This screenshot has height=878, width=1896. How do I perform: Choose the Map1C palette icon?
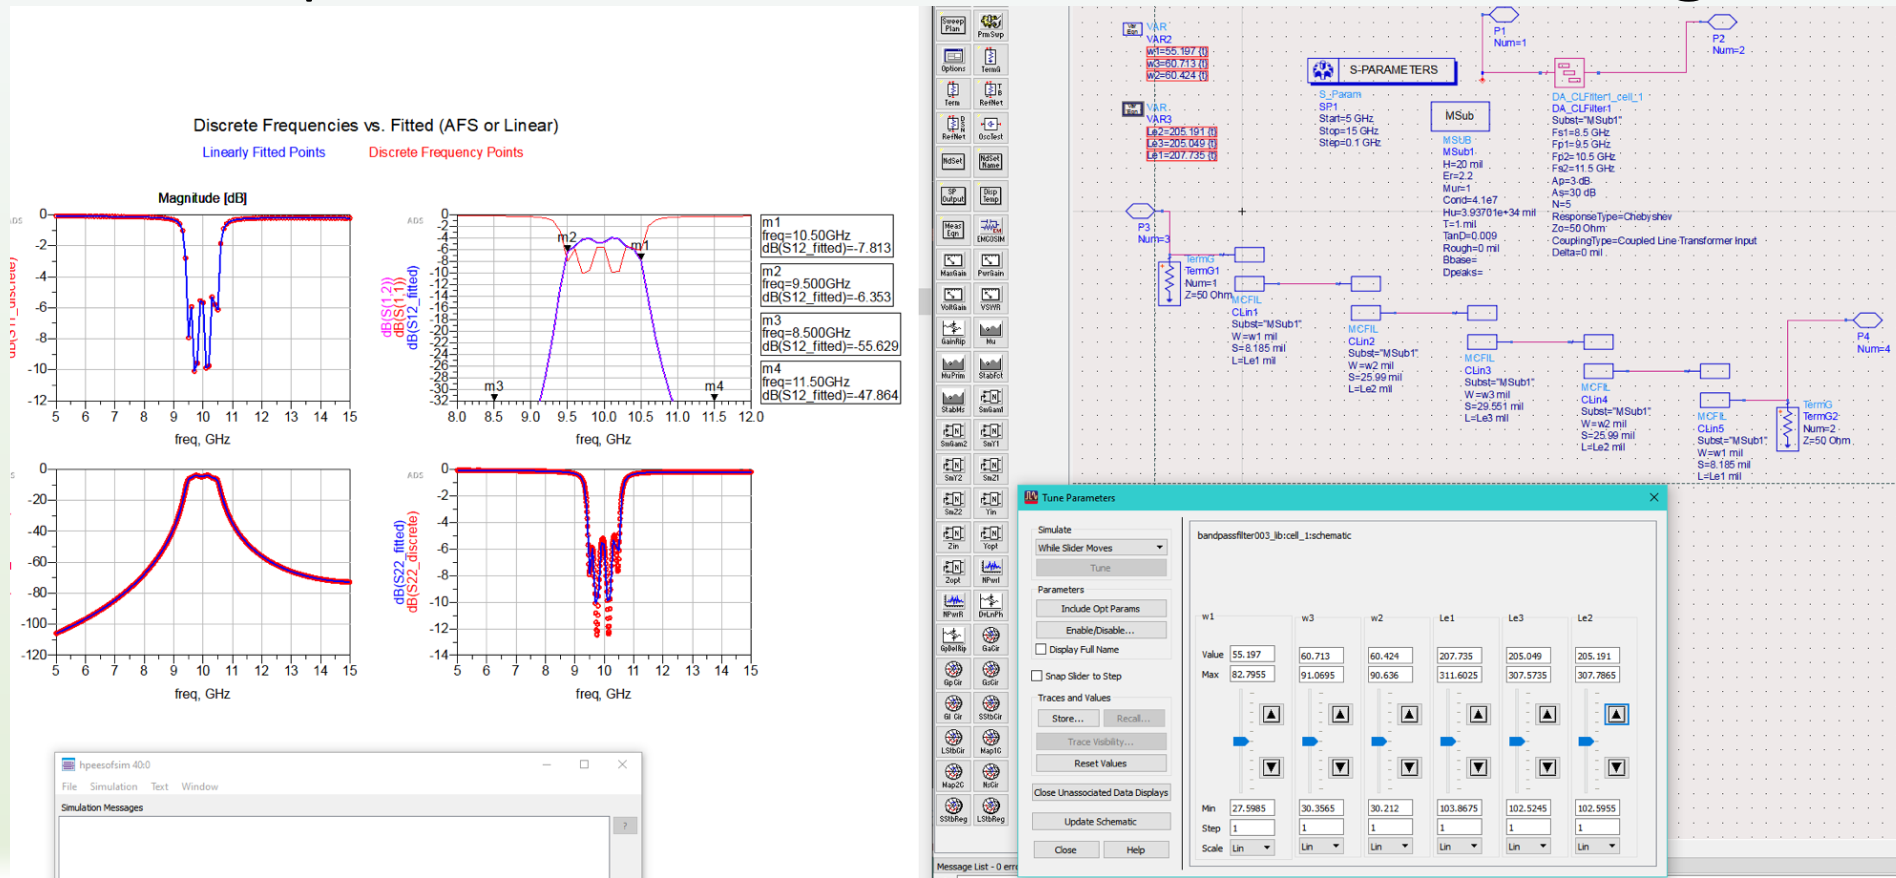990,739
